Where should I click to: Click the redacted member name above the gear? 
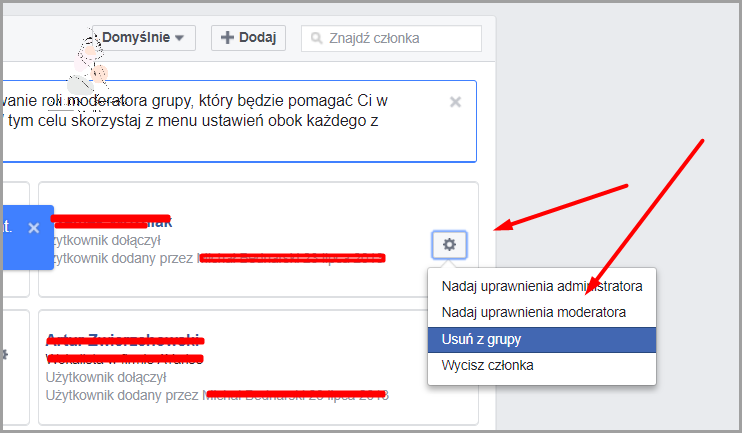pos(112,221)
